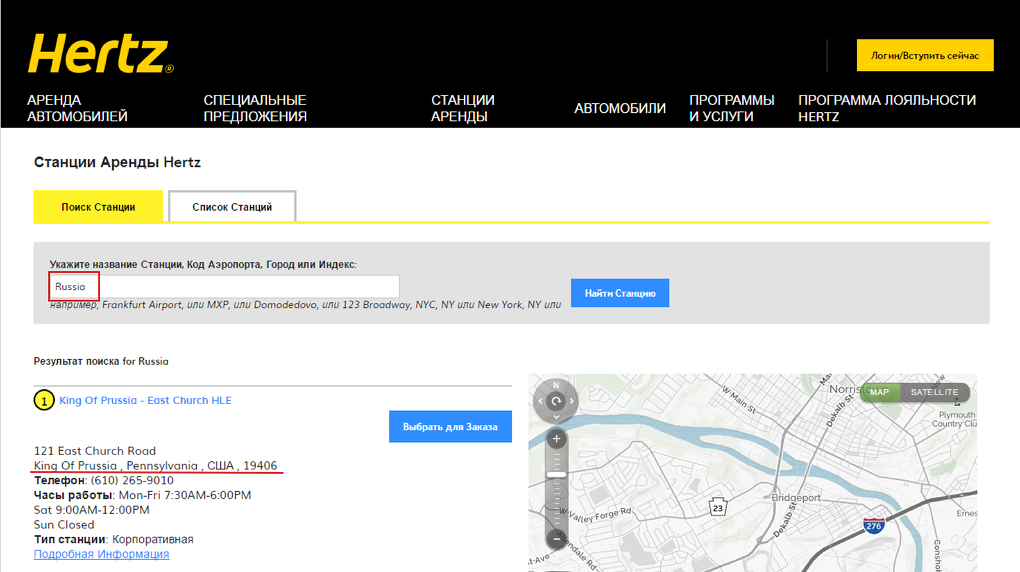Open Автомобили menu
The width and height of the screenshot is (1020, 572).
[620, 108]
